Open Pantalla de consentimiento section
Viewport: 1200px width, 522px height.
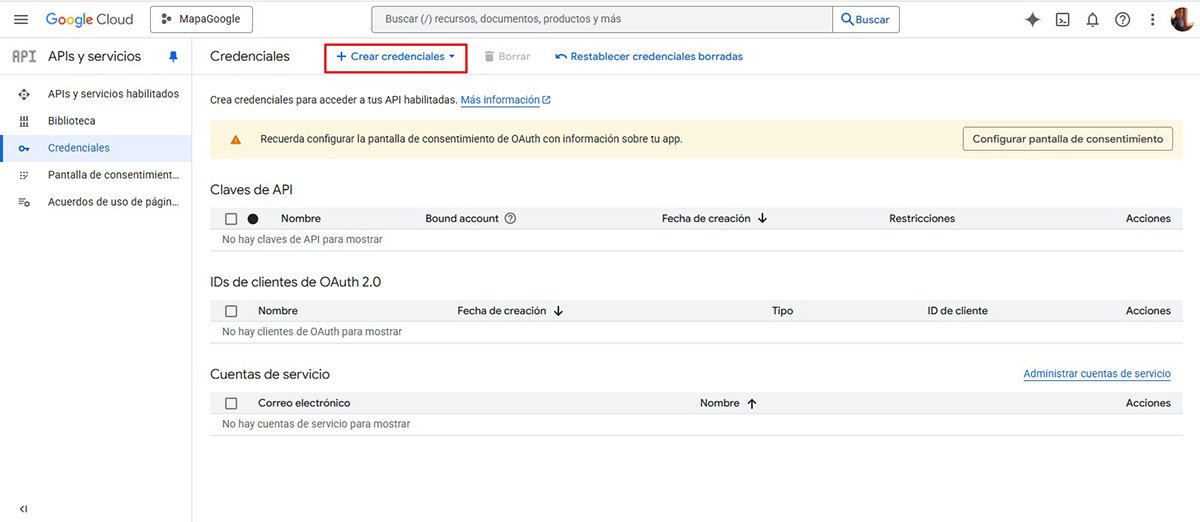pyautogui.click(x=114, y=175)
